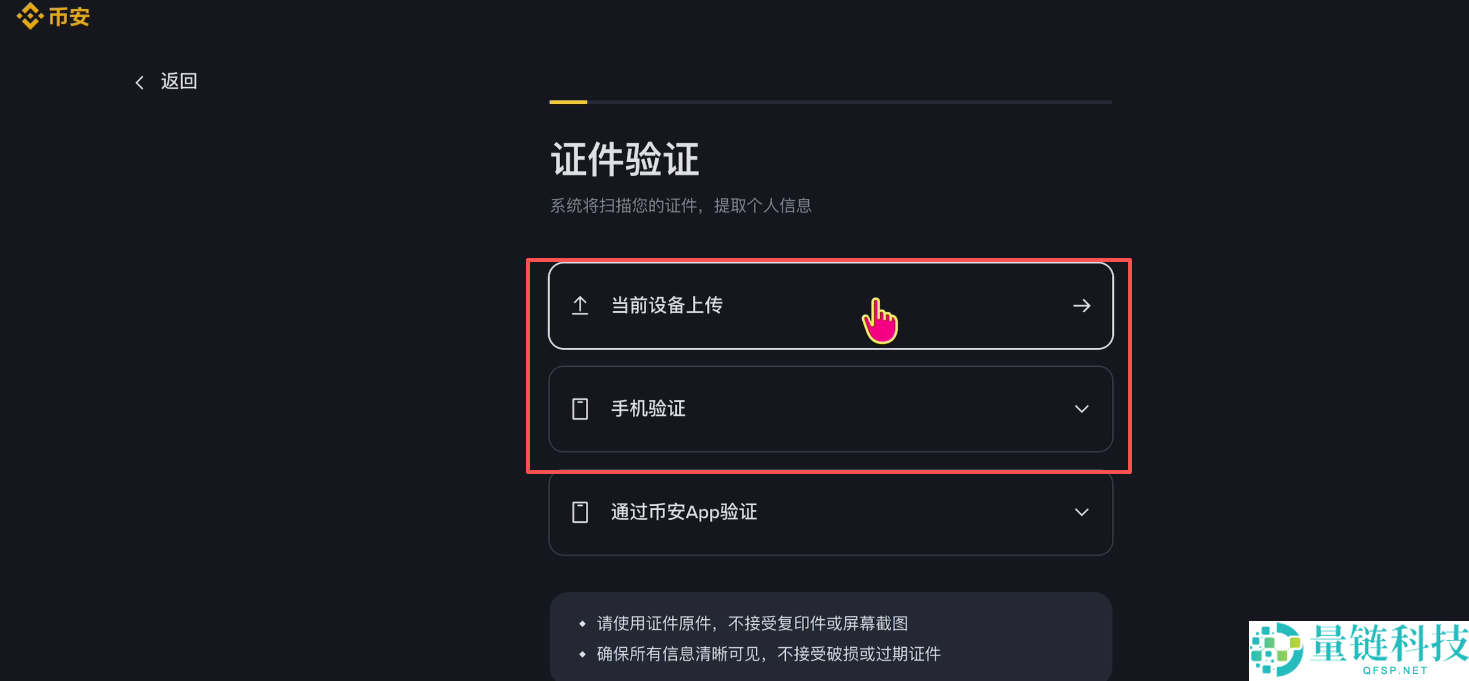
Task: Click the Binance logo in top corner
Action: point(52,16)
